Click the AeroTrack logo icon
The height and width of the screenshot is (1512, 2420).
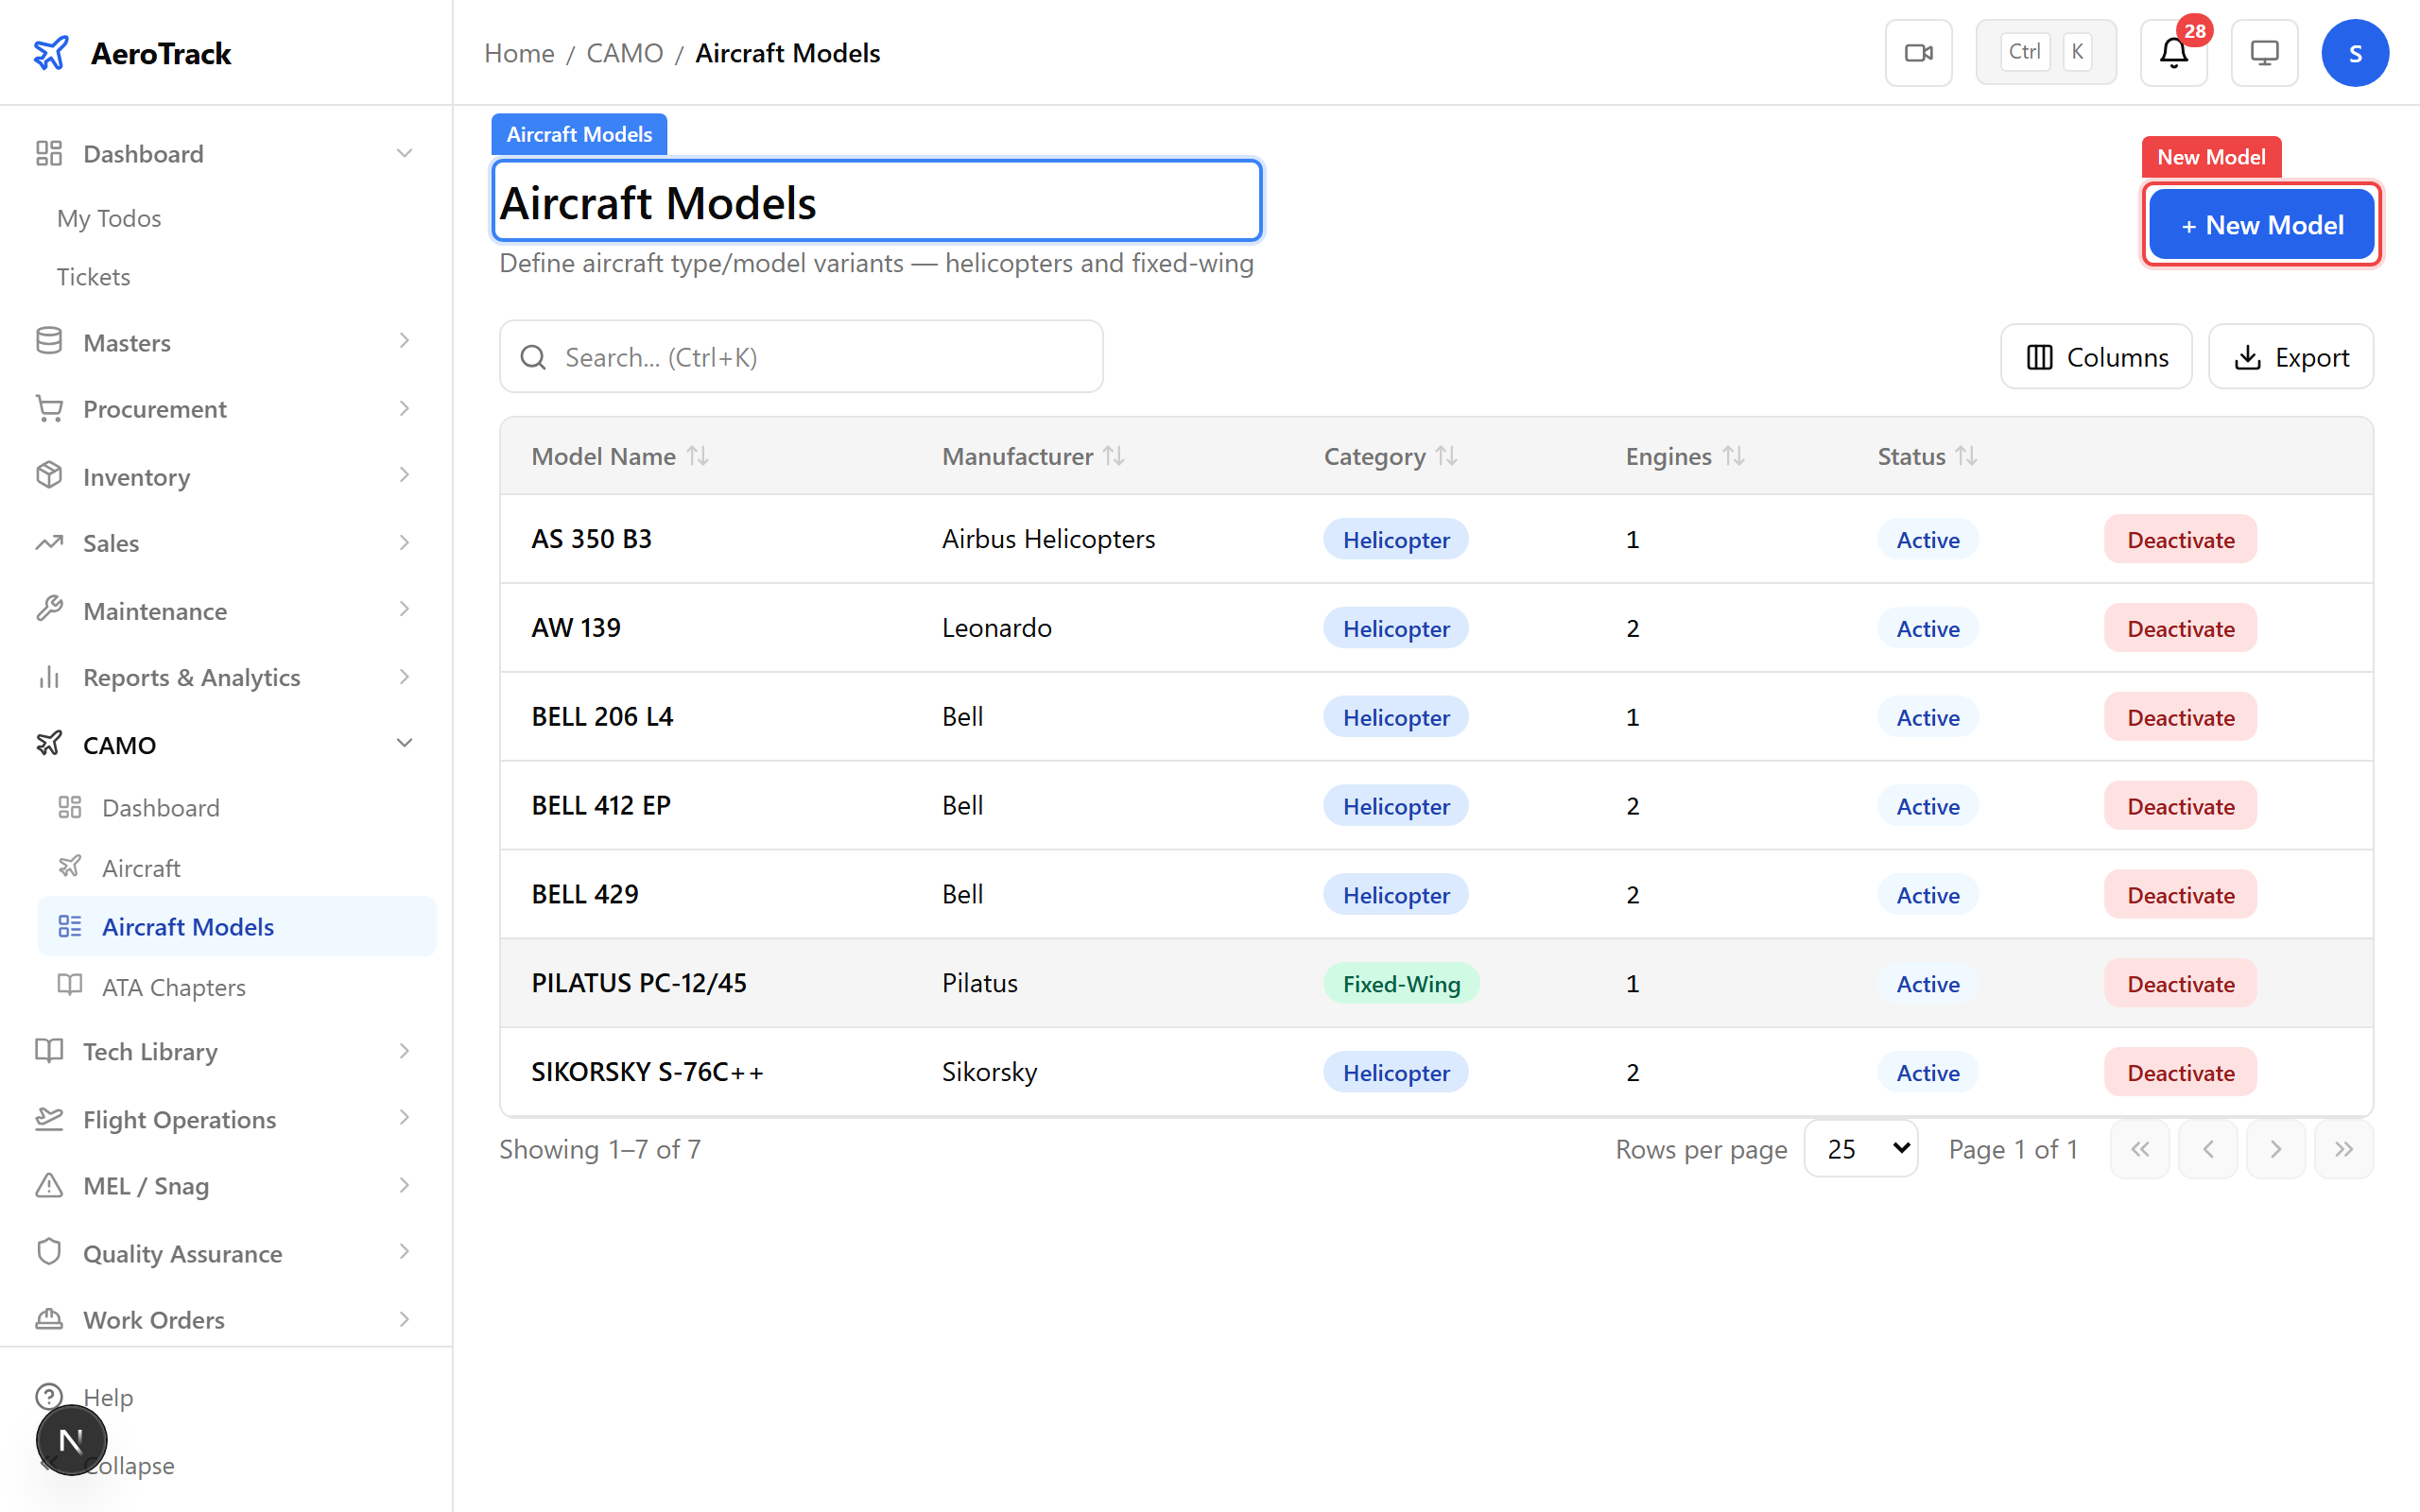(x=50, y=53)
